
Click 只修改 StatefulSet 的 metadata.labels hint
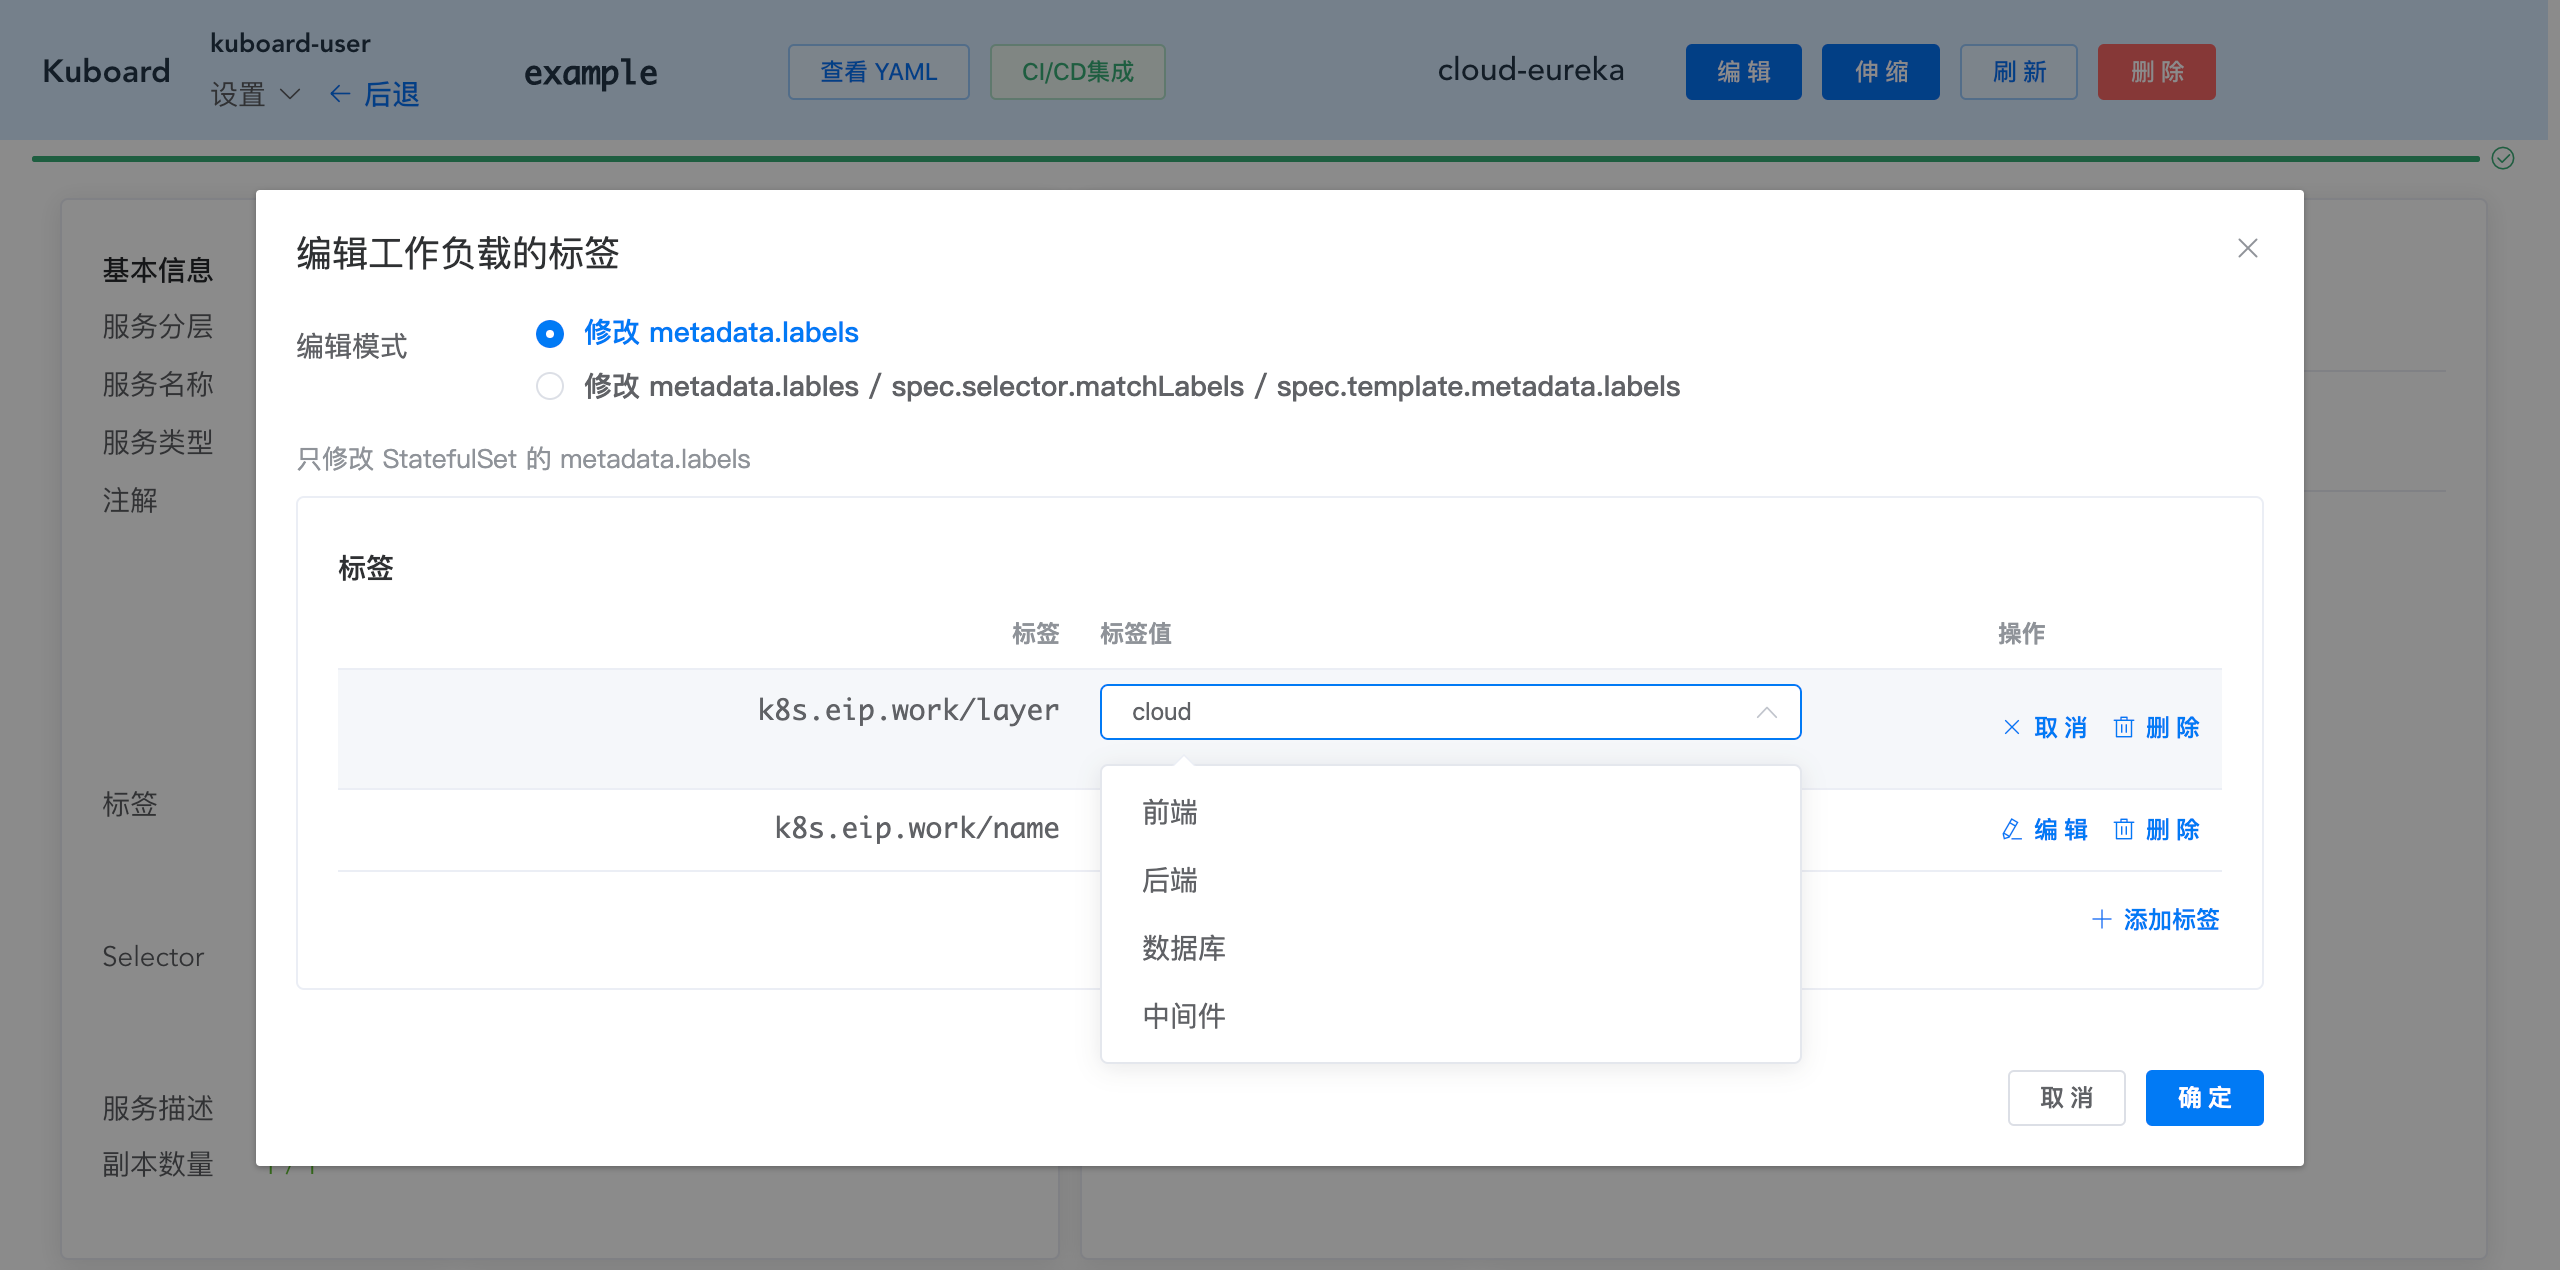(x=523, y=459)
